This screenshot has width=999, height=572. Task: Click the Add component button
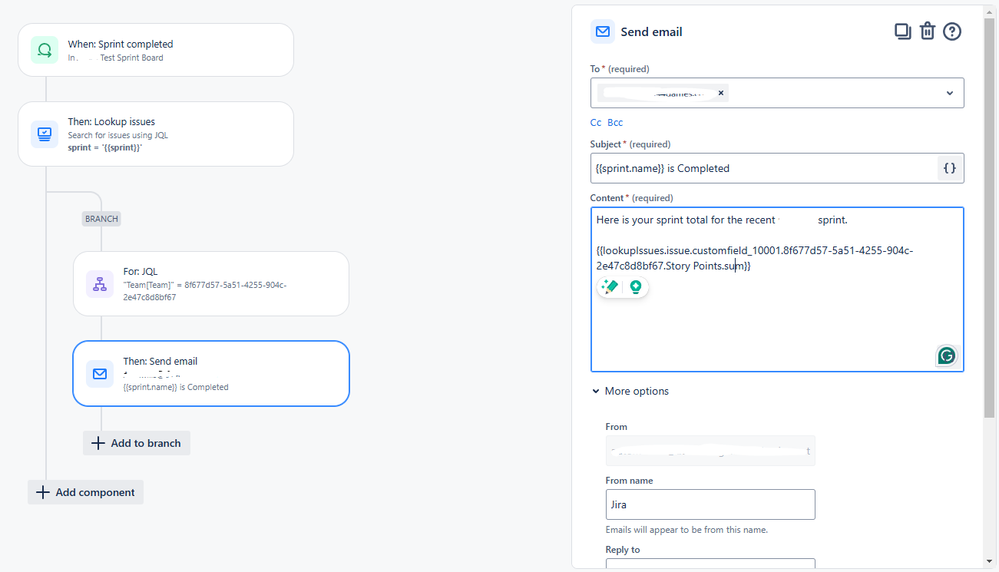tap(85, 492)
